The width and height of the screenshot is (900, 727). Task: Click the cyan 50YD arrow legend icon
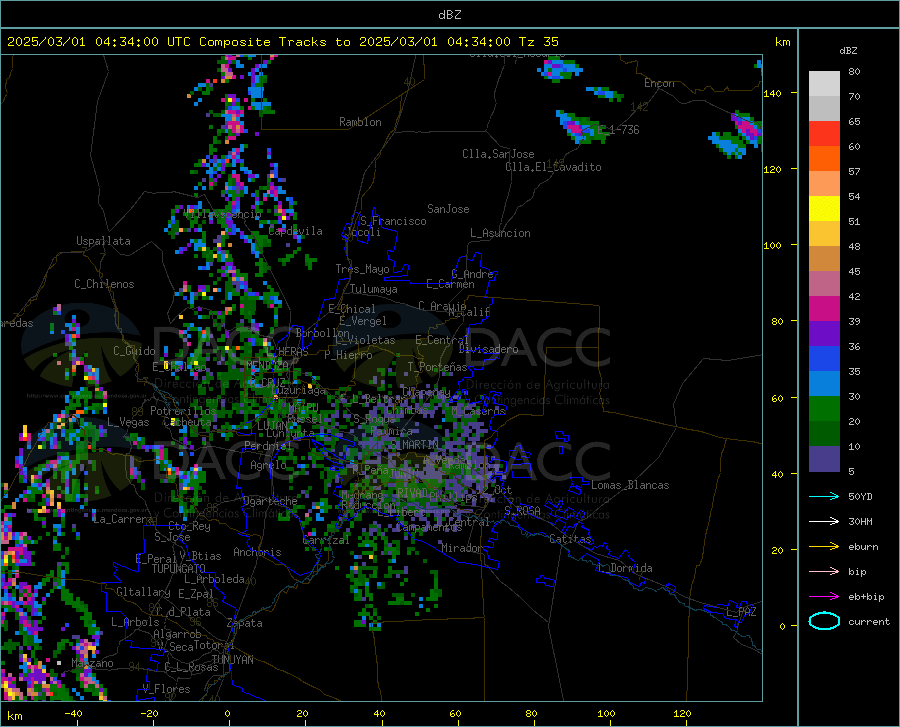(x=824, y=496)
